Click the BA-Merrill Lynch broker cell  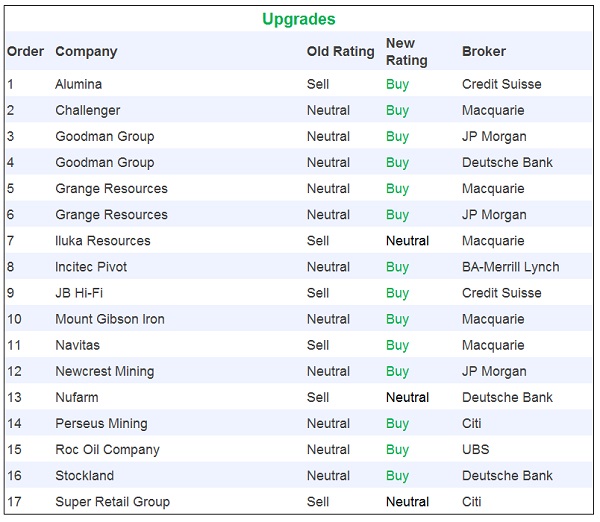(510, 267)
